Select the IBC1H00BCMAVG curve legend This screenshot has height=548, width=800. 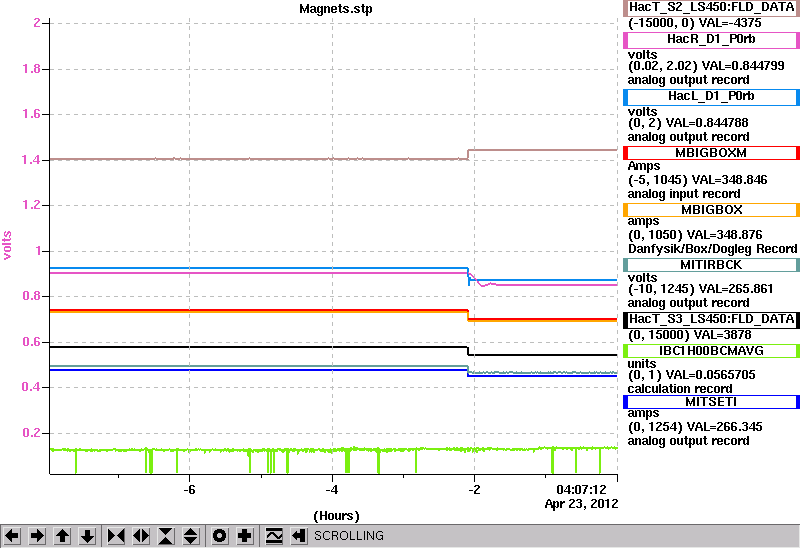[711, 351]
